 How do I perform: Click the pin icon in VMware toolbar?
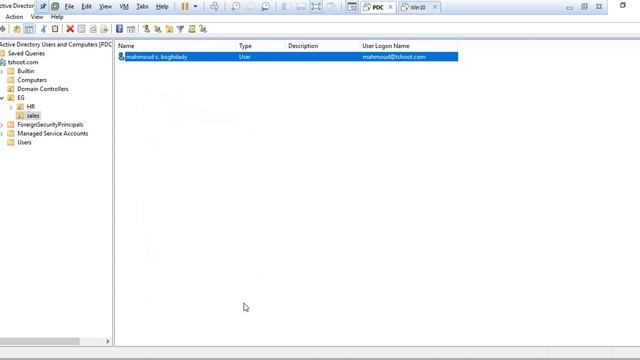[x=43, y=7]
